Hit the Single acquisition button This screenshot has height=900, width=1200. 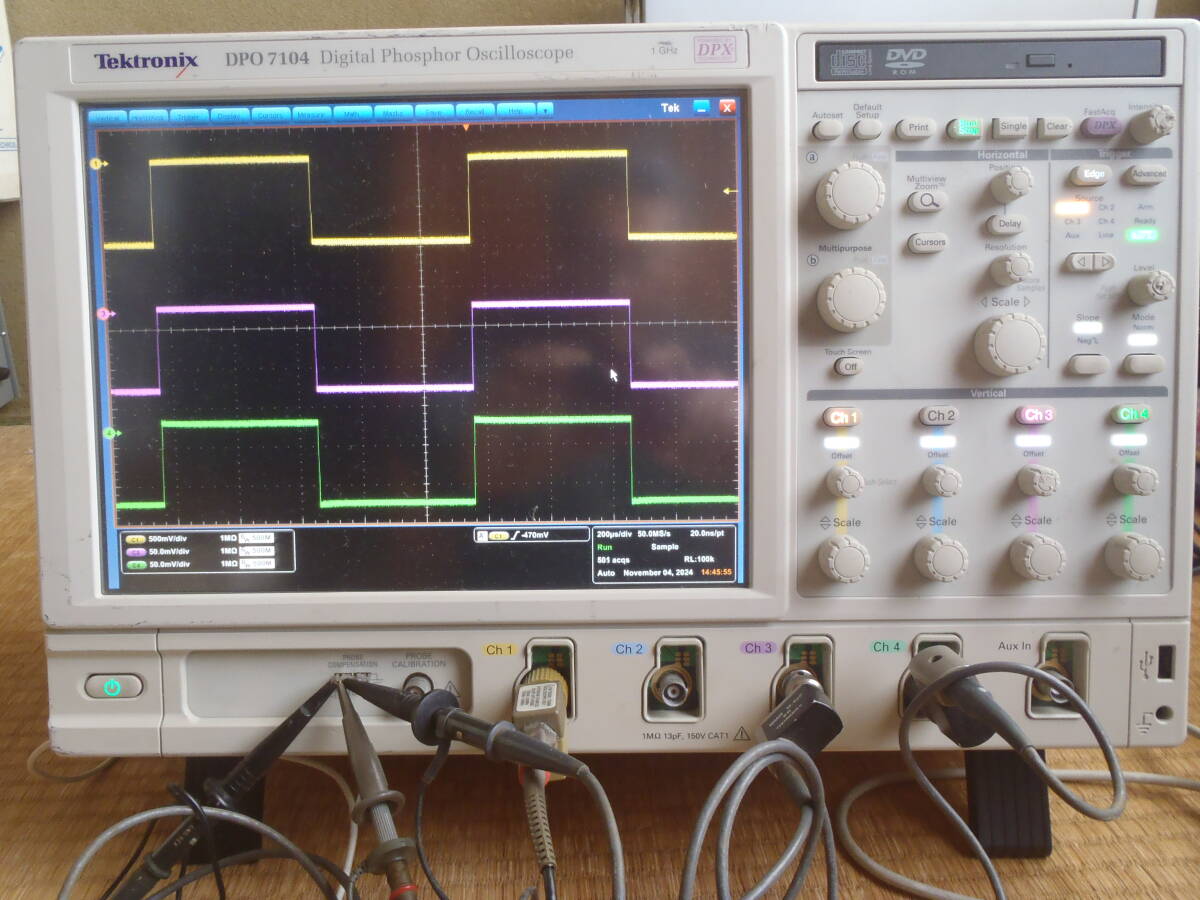(x=1010, y=127)
